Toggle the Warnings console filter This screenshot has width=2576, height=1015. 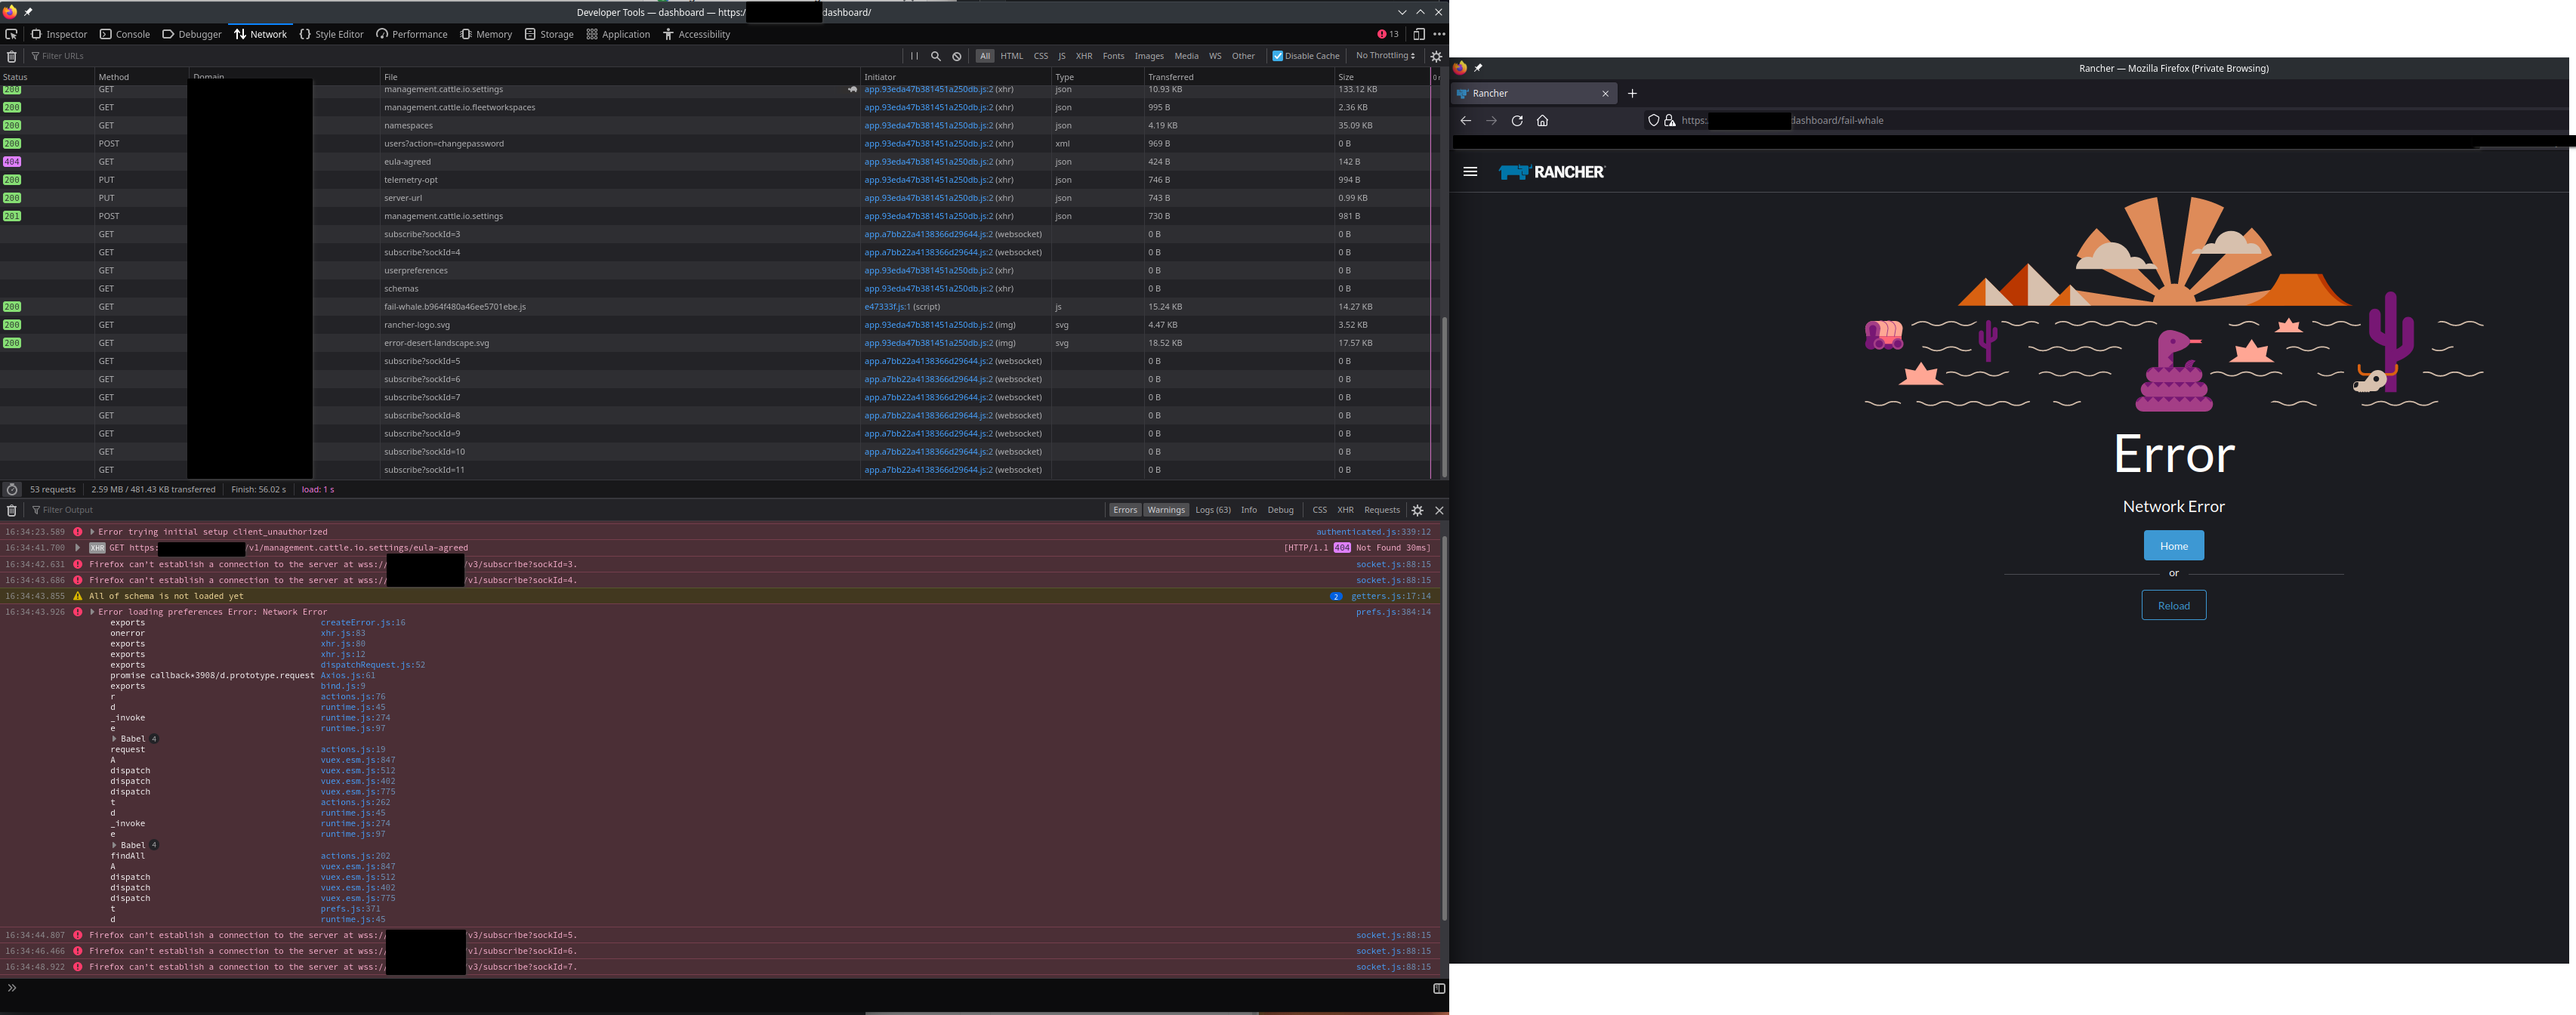tap(1166, 510)
